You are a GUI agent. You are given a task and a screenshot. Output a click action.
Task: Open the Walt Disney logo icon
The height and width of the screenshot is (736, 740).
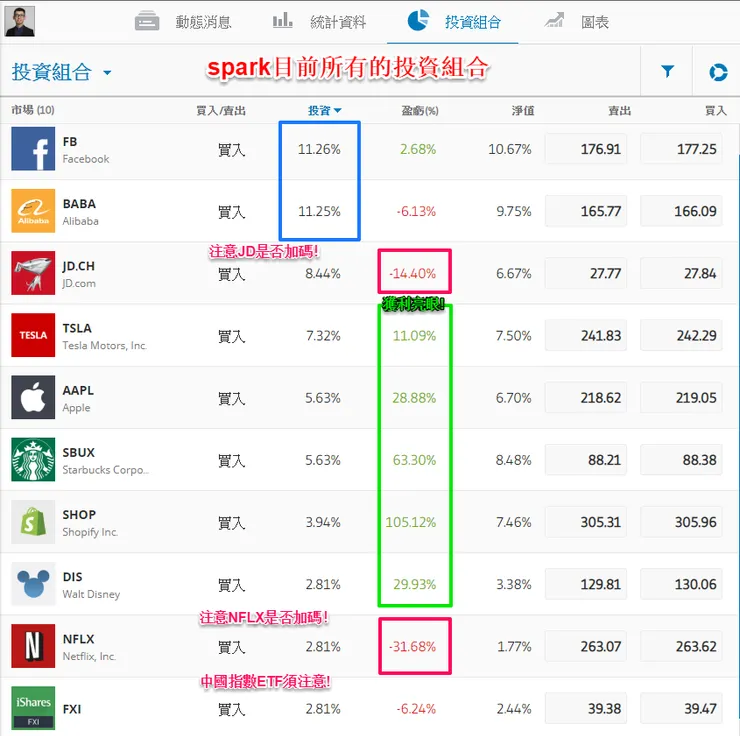[33, 584]
